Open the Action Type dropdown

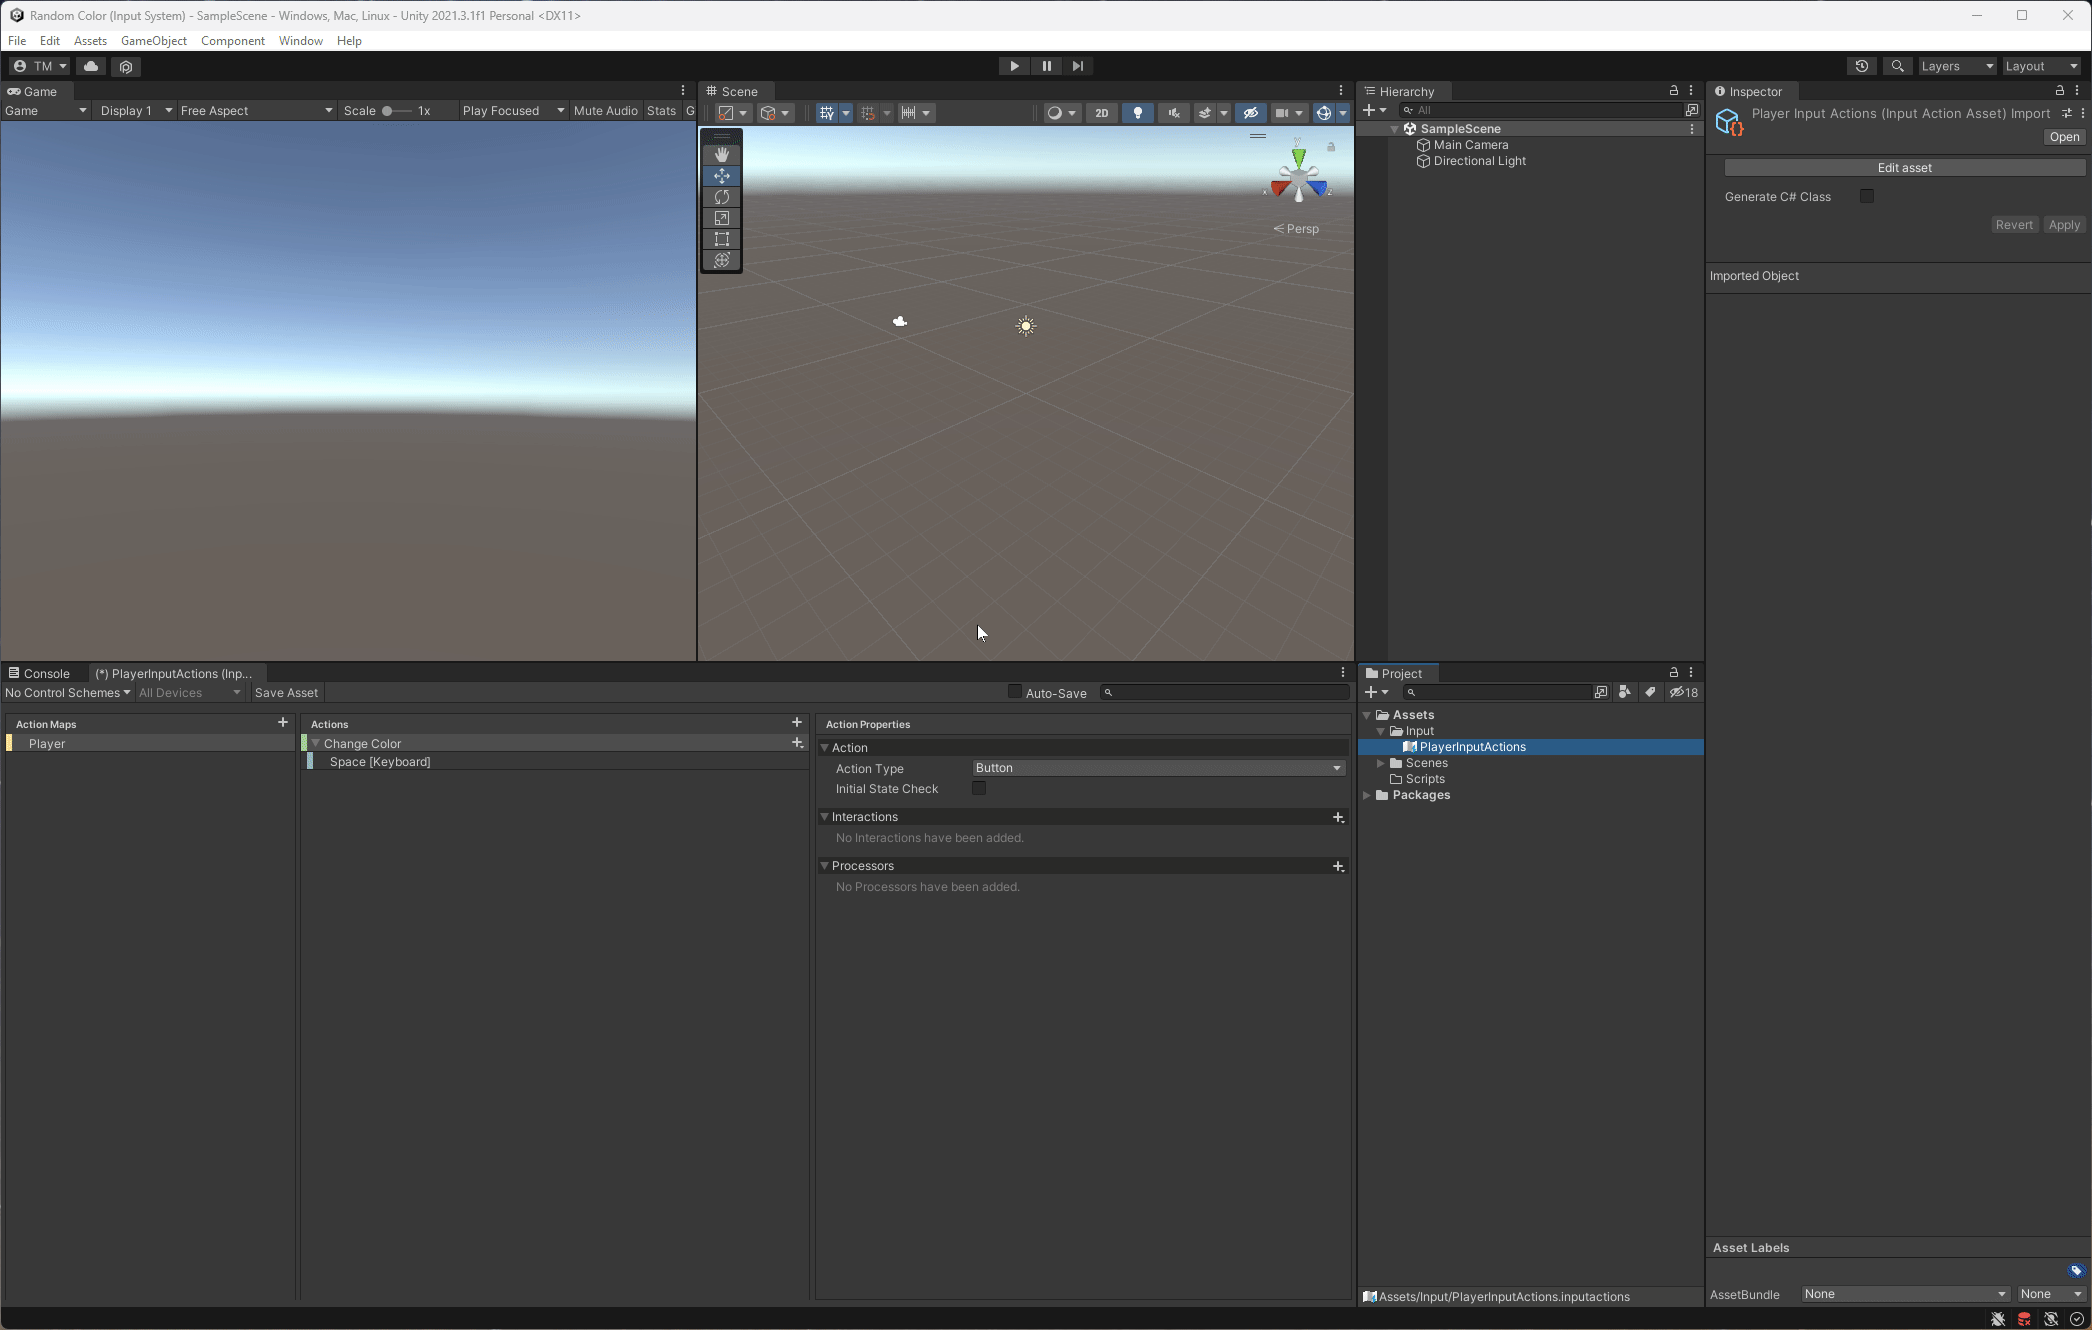point(1158,768)
